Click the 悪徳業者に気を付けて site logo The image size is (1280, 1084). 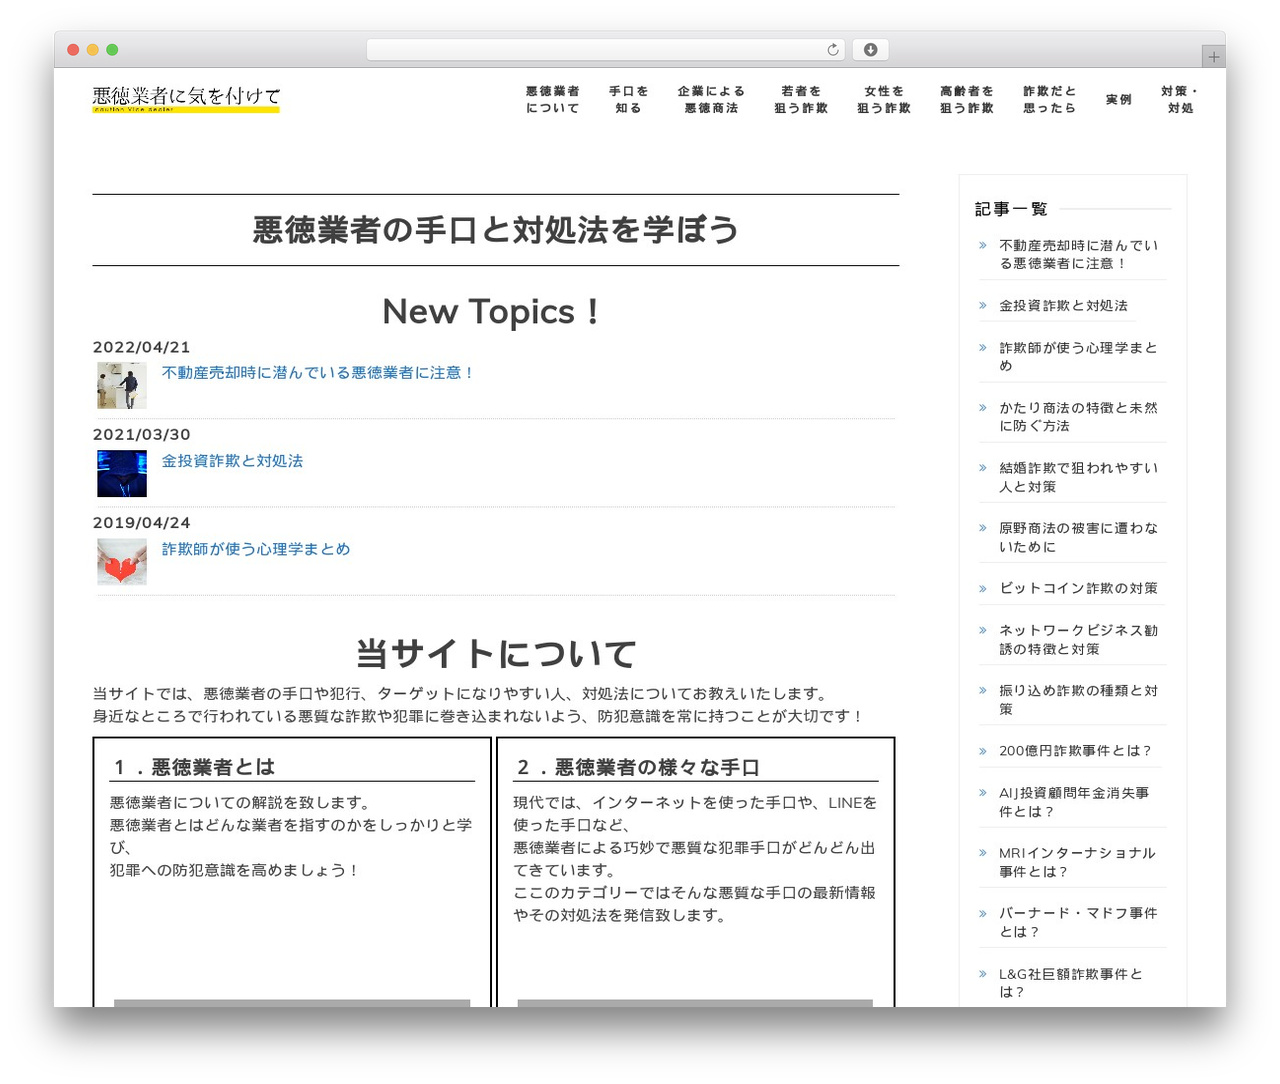(x=186, y=99)
